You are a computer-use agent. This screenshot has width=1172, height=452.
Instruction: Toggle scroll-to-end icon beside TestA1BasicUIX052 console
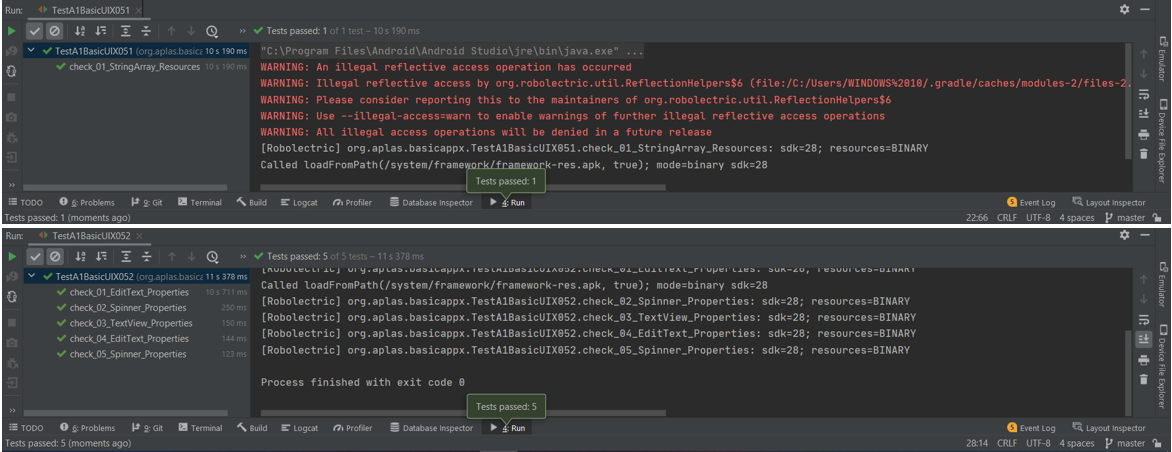pyautogui.click(x=1143, y=339)
